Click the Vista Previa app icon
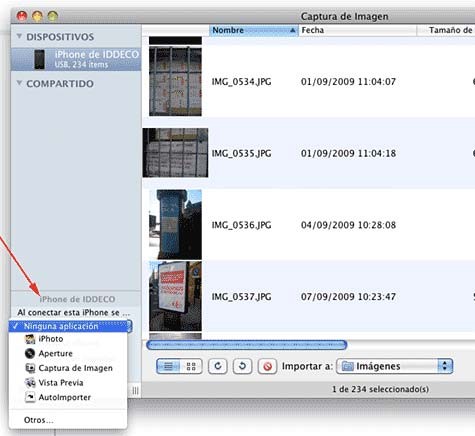 30,383
